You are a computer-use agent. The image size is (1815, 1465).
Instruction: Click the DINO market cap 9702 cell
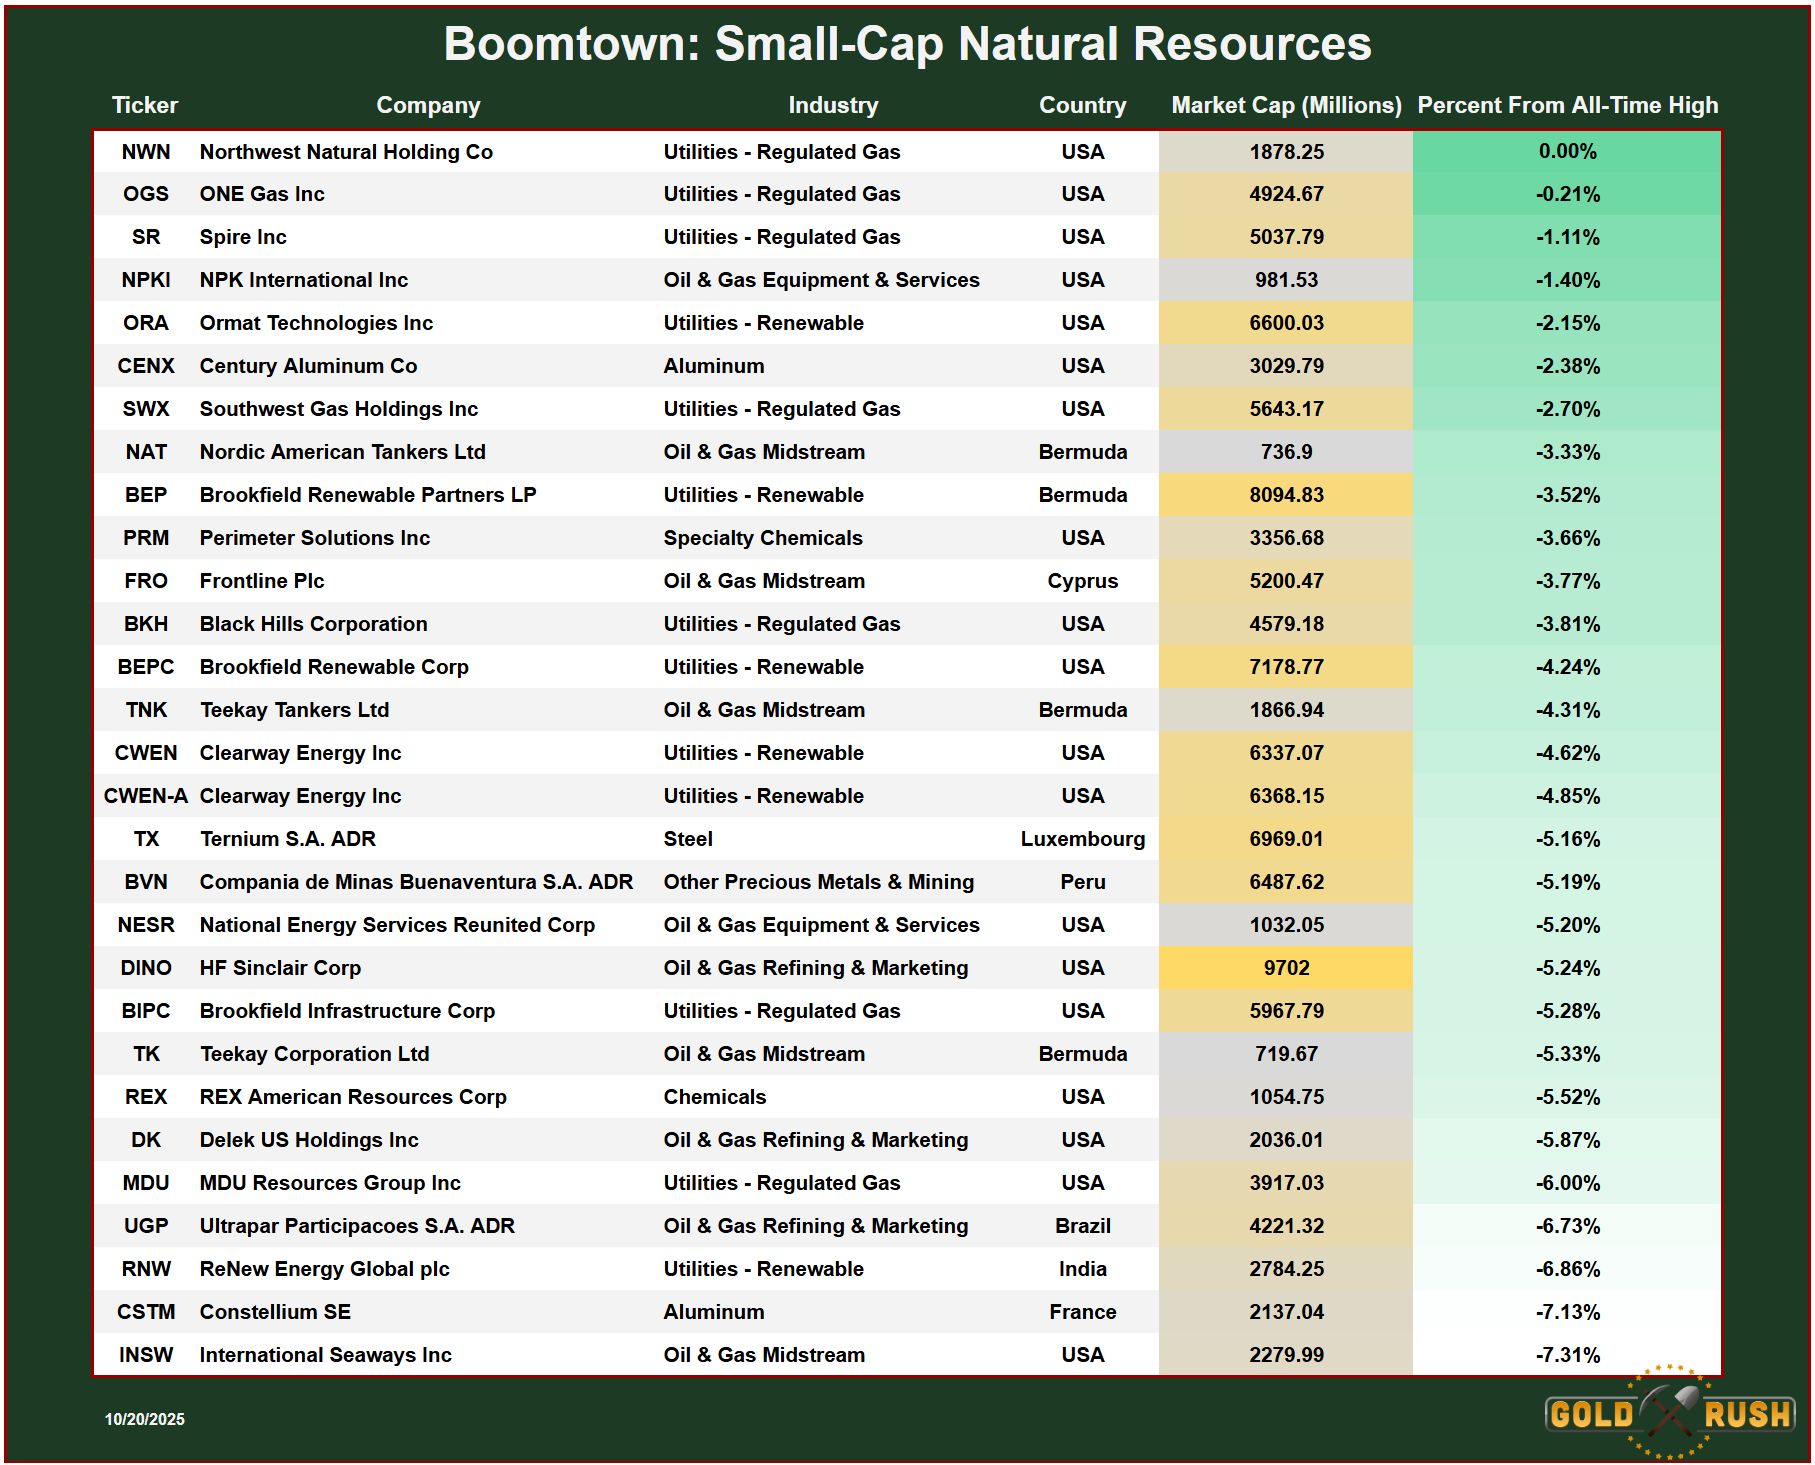1286,968
